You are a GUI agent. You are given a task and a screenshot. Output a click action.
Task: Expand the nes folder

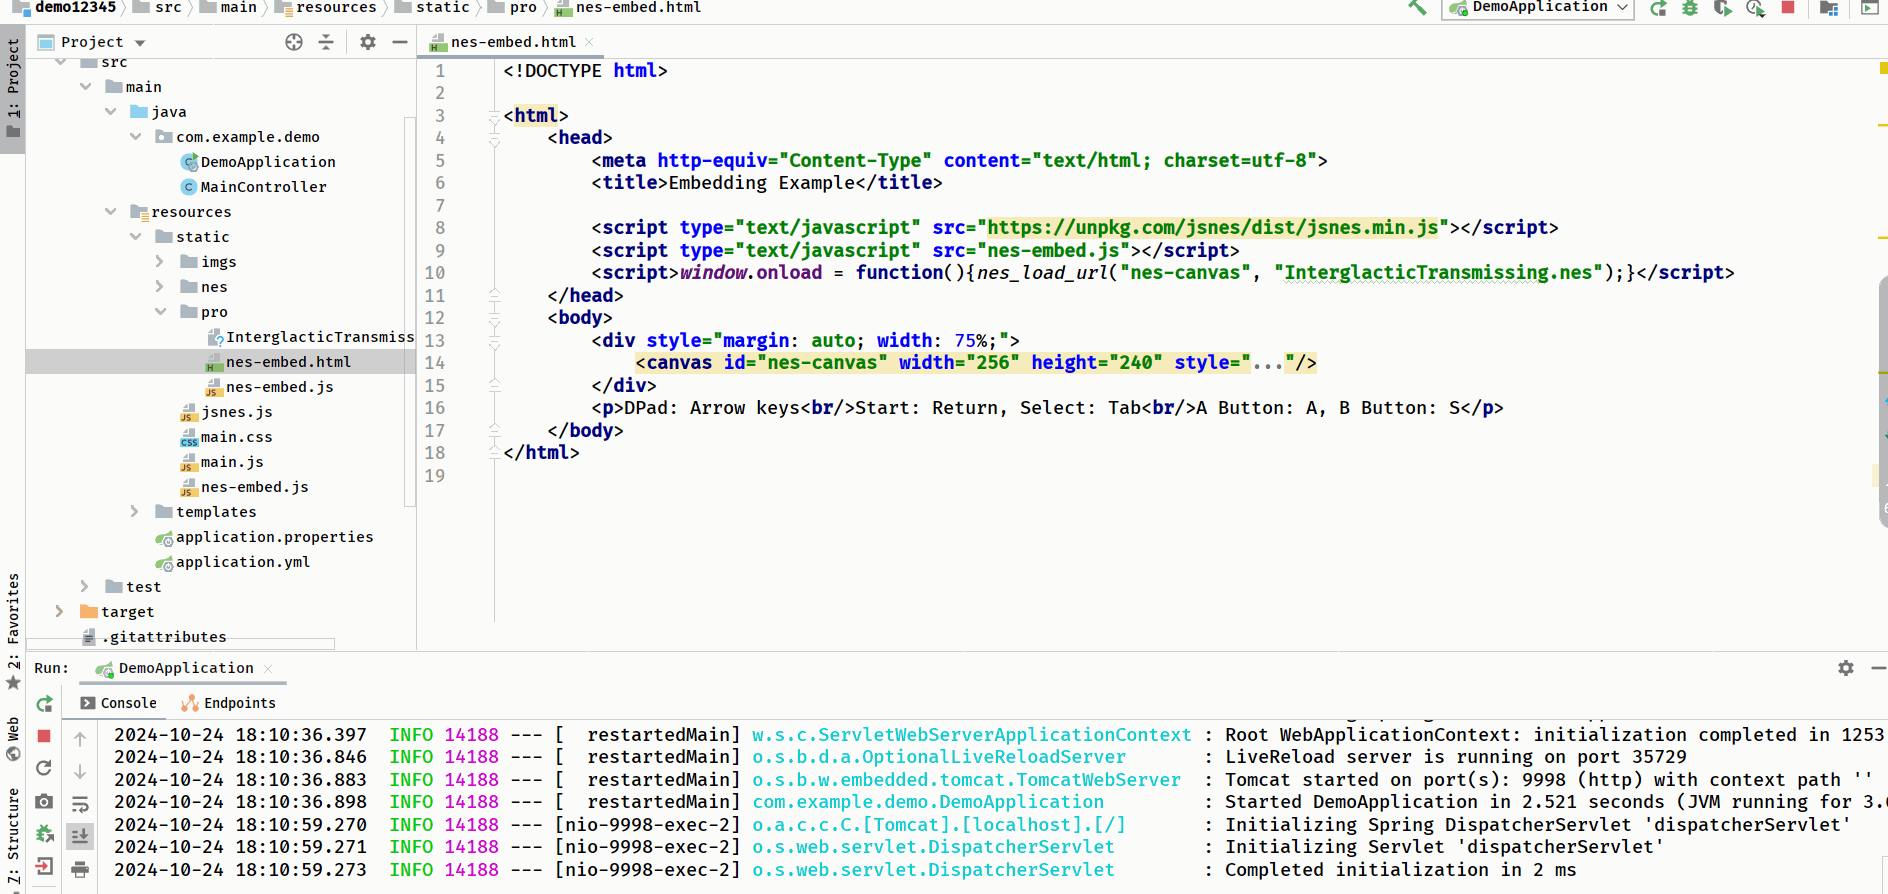(160, 287)
